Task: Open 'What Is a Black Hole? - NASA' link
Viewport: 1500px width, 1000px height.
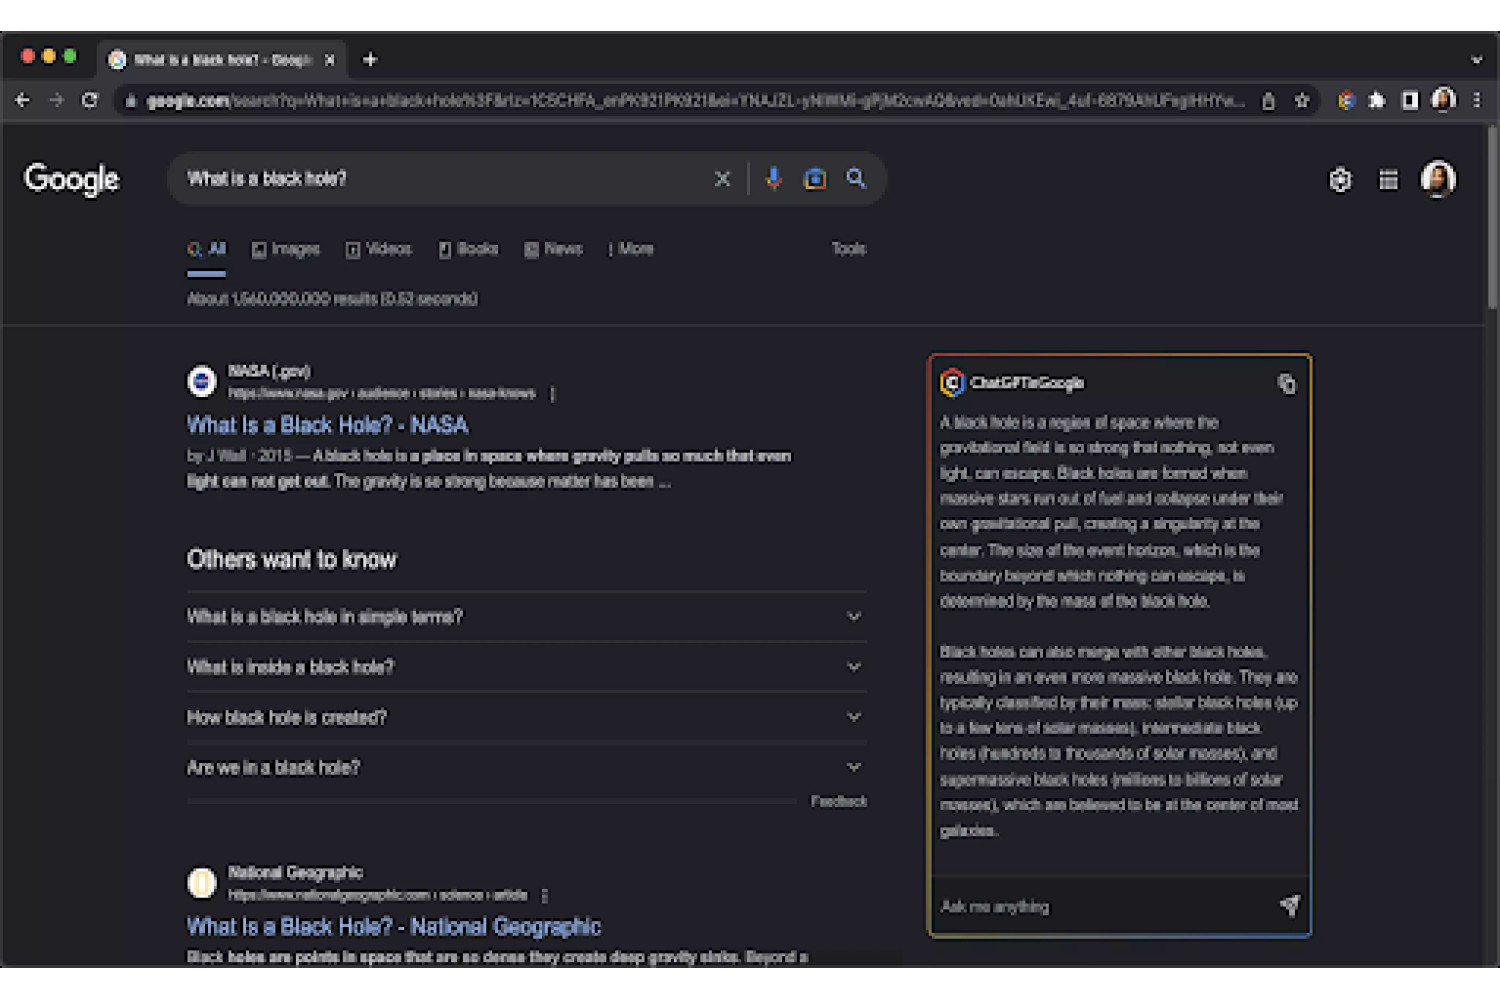Action: click(x=327, y=426)
